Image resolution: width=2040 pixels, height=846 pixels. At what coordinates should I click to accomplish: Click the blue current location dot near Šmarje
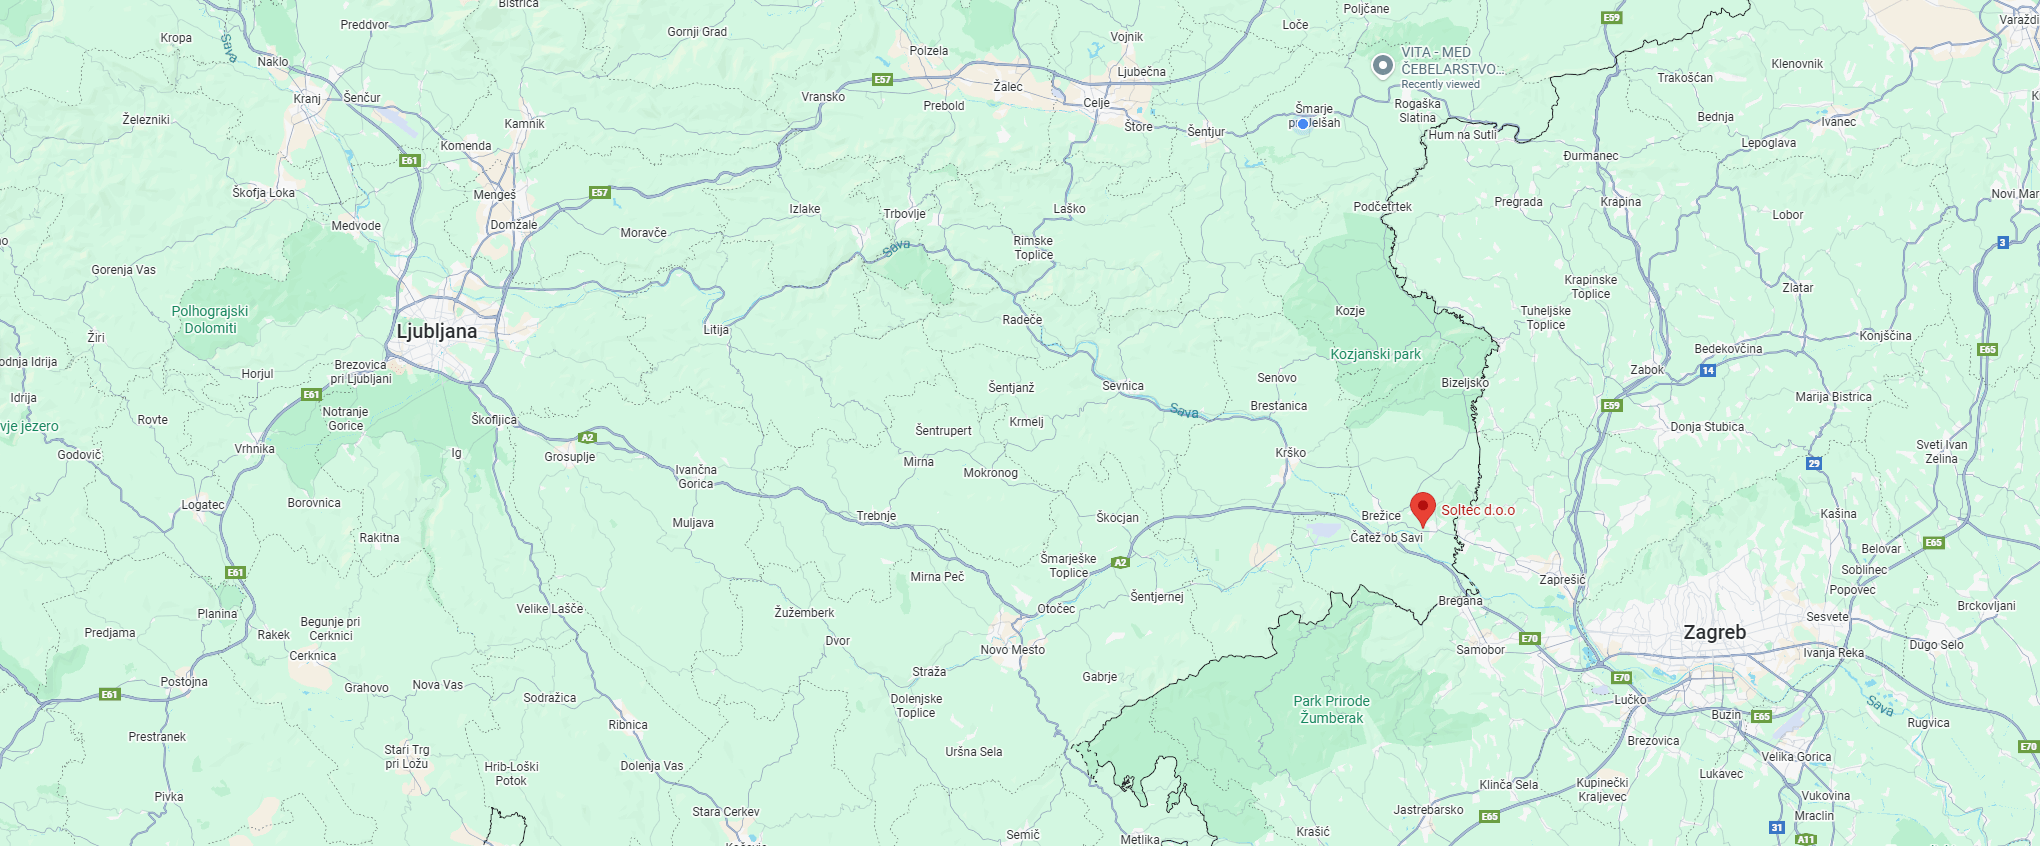1303,124
